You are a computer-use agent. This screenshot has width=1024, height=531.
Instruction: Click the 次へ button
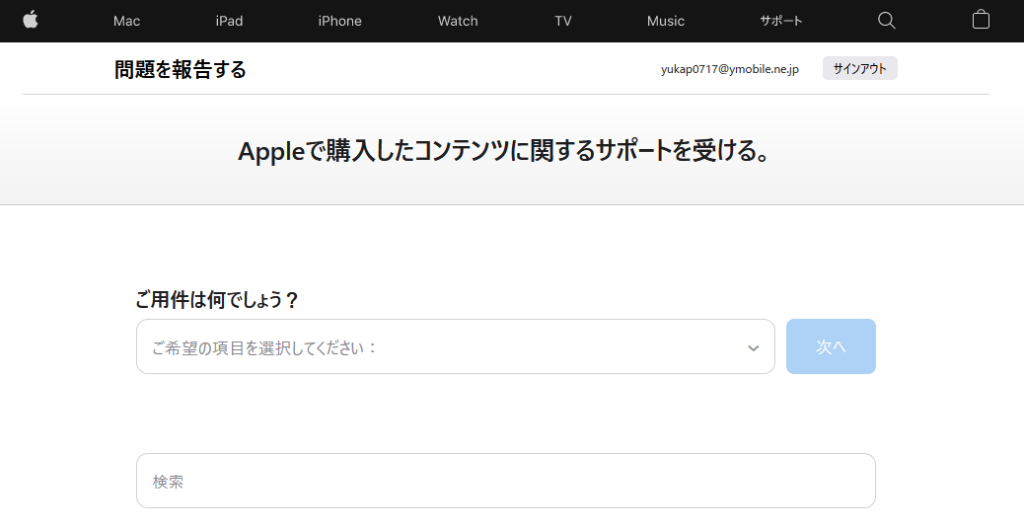[831, 346]
